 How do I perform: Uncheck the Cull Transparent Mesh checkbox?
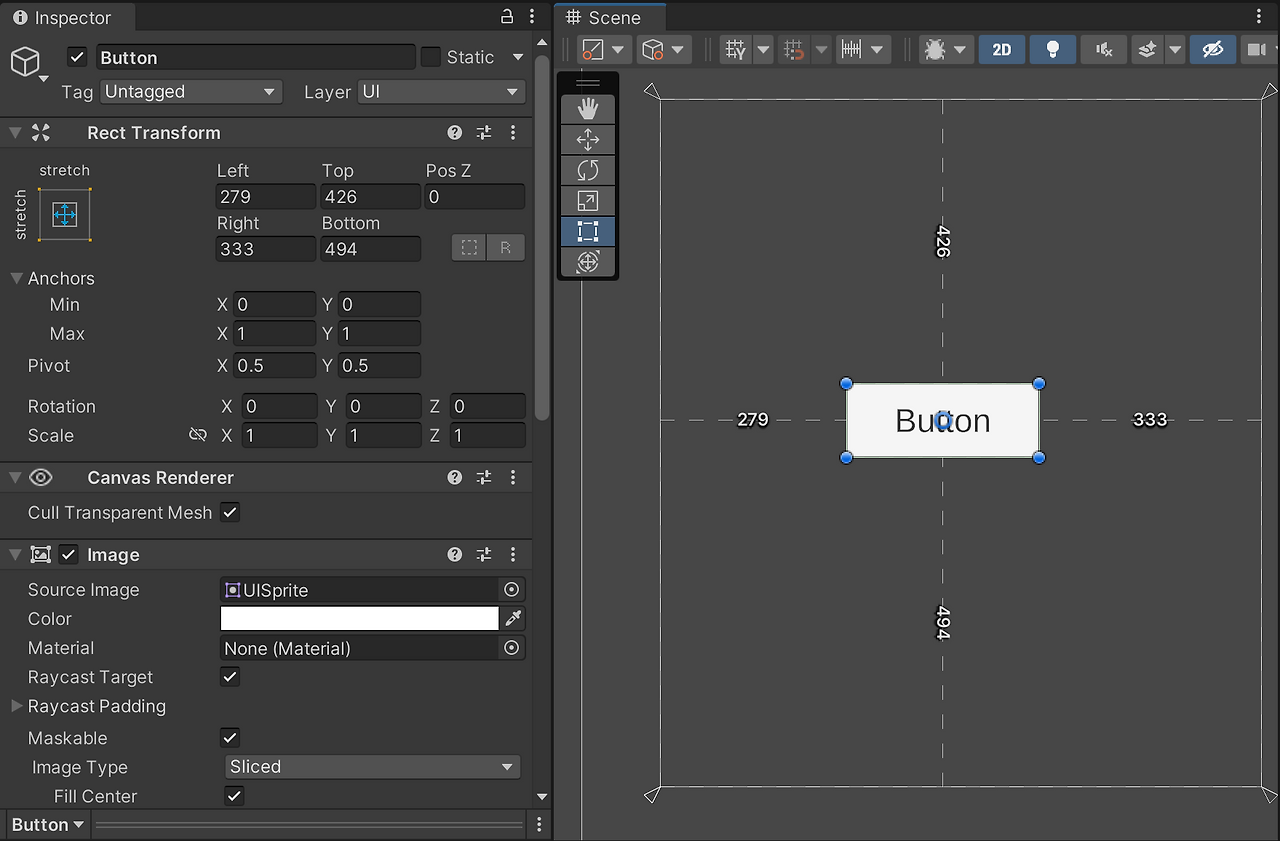[230, 512]
